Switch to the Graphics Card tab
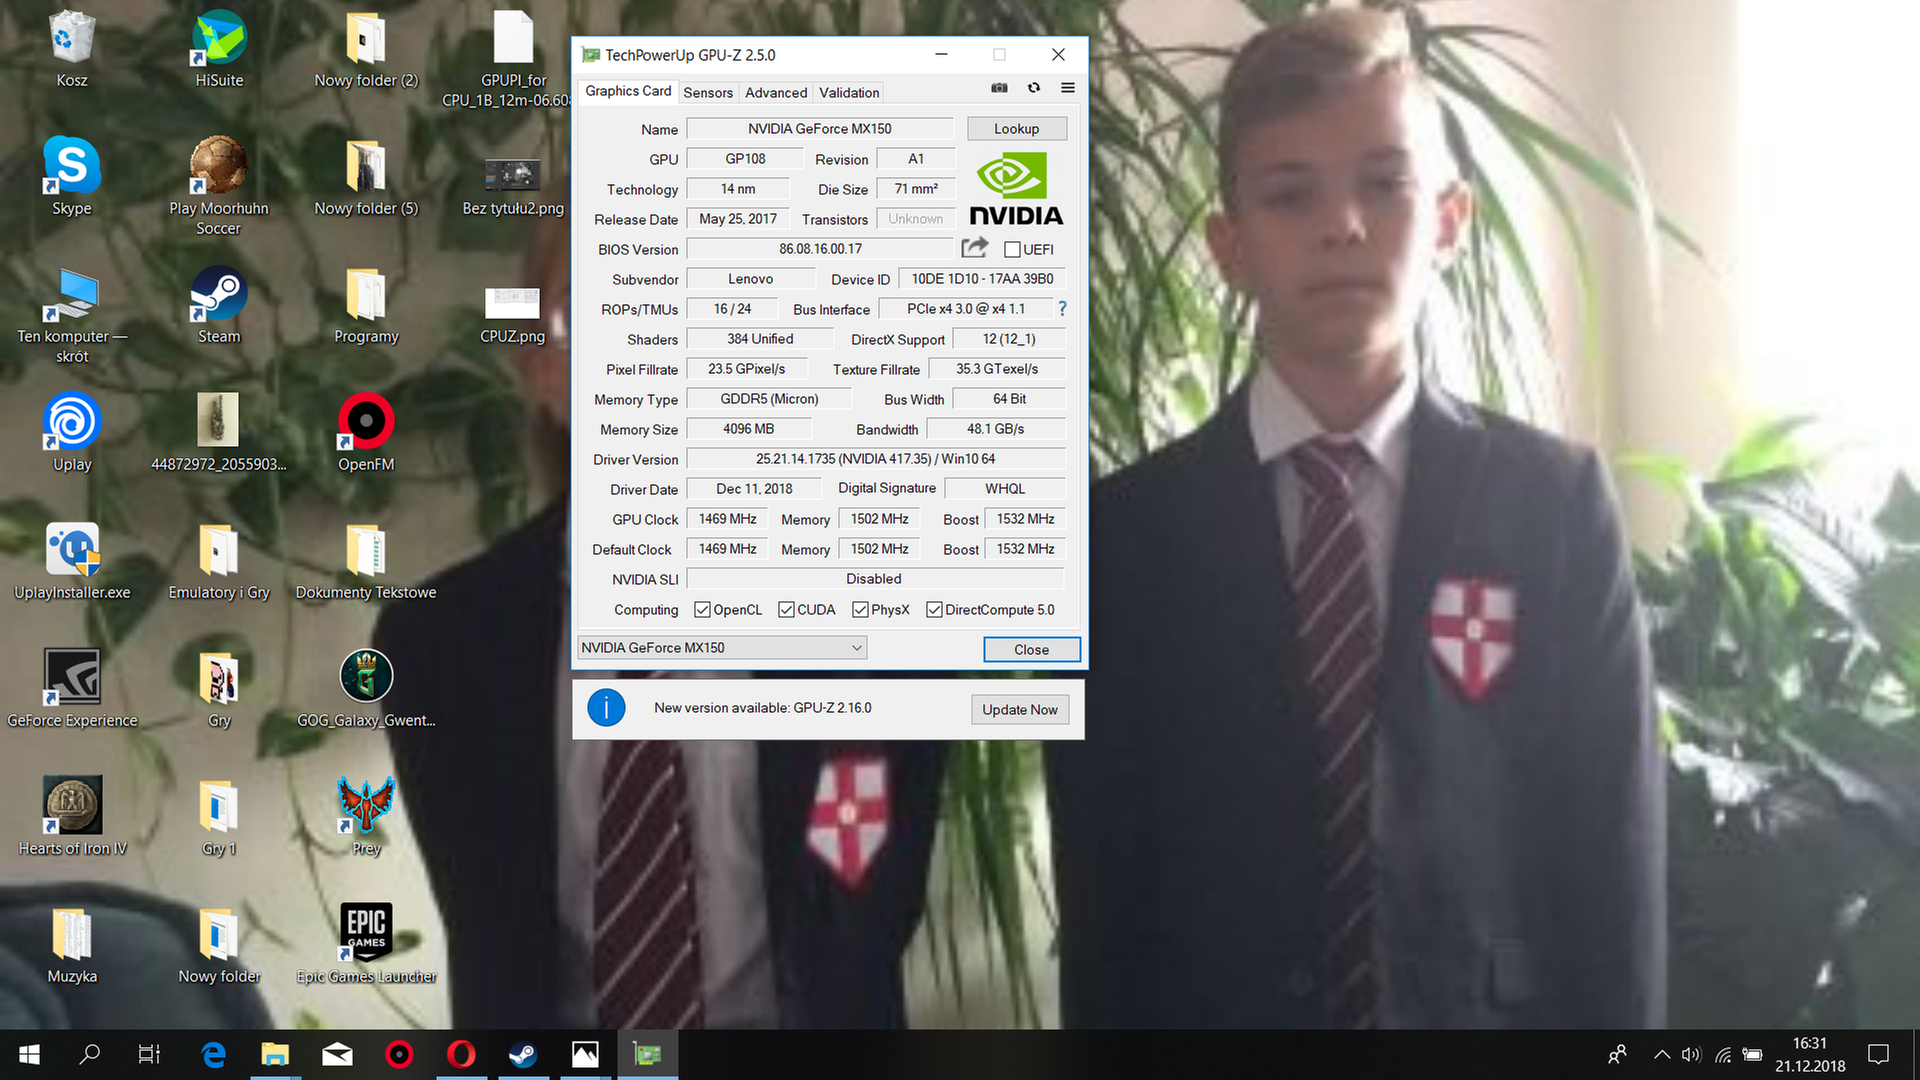The width and height of the screenshot is (1920, 1080). [628, 91]
